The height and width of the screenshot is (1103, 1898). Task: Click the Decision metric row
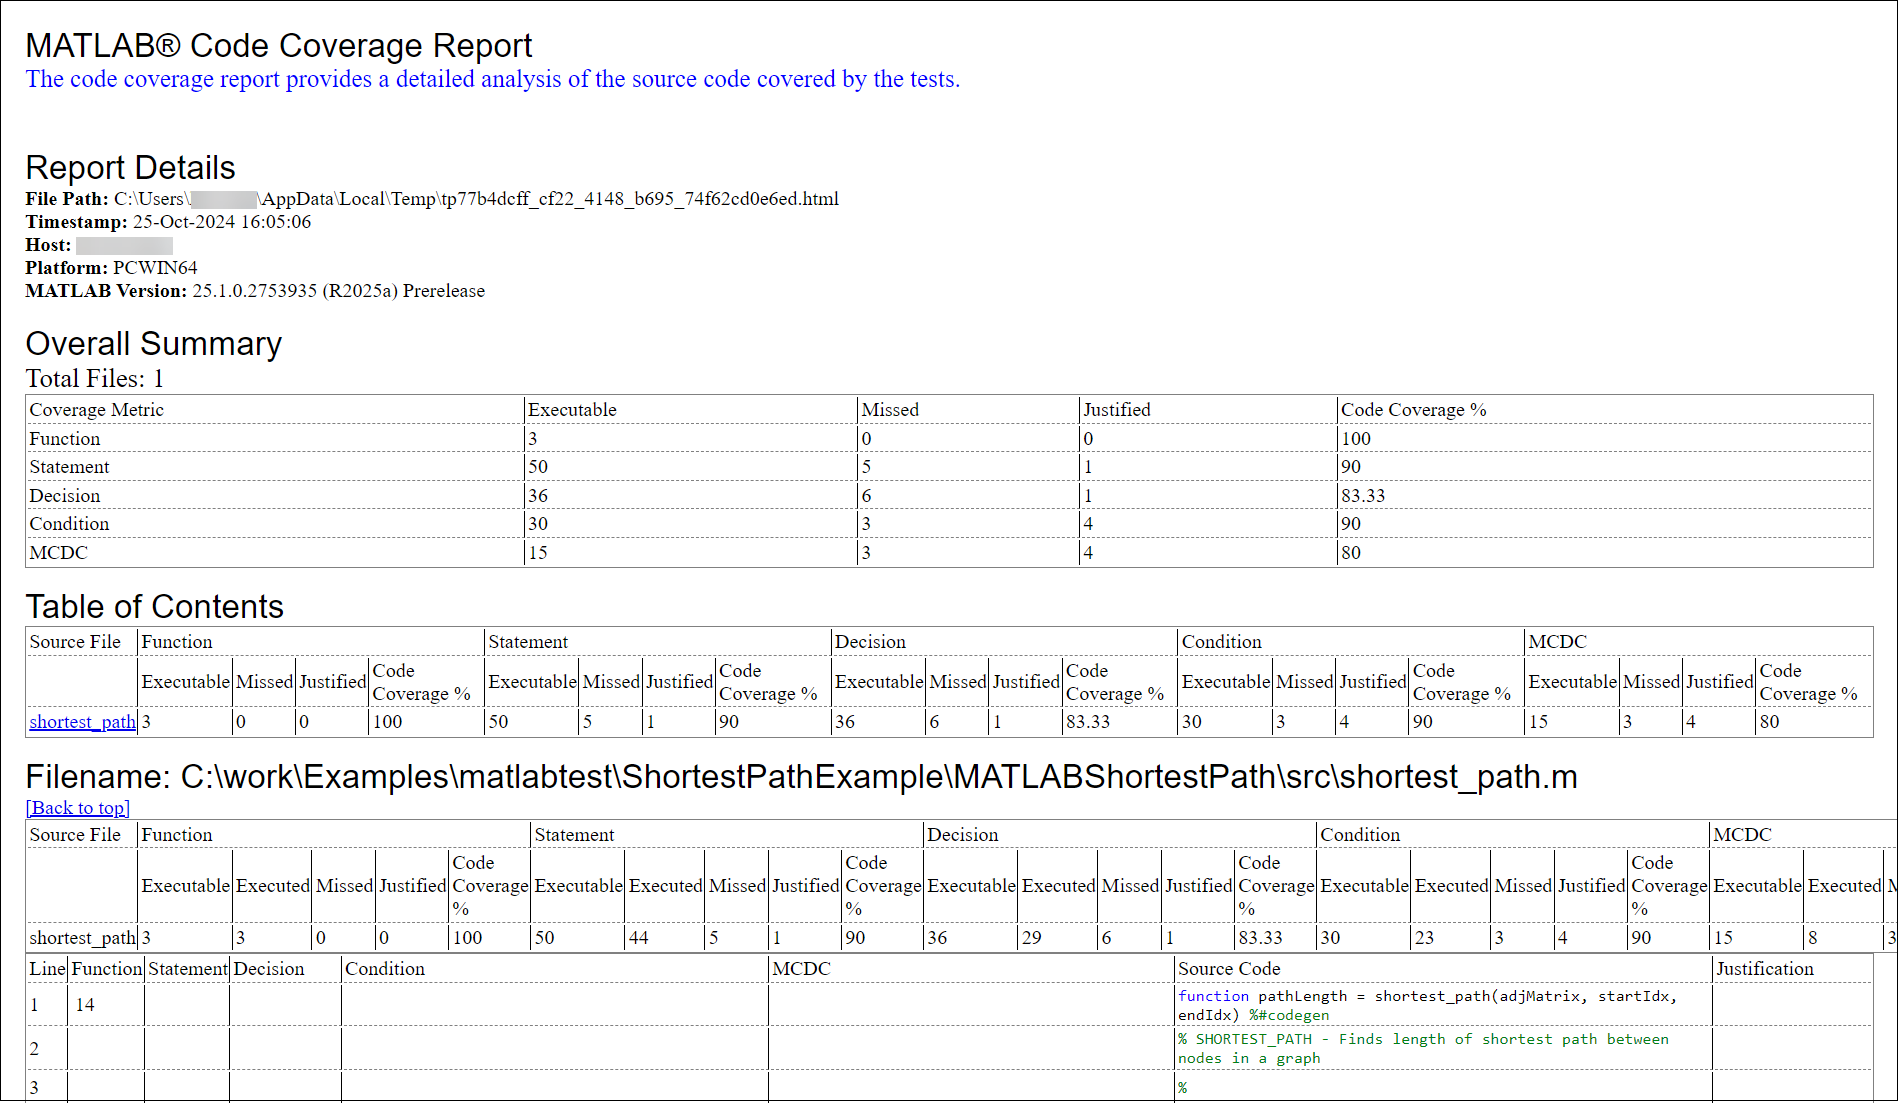tap(64, 495)
